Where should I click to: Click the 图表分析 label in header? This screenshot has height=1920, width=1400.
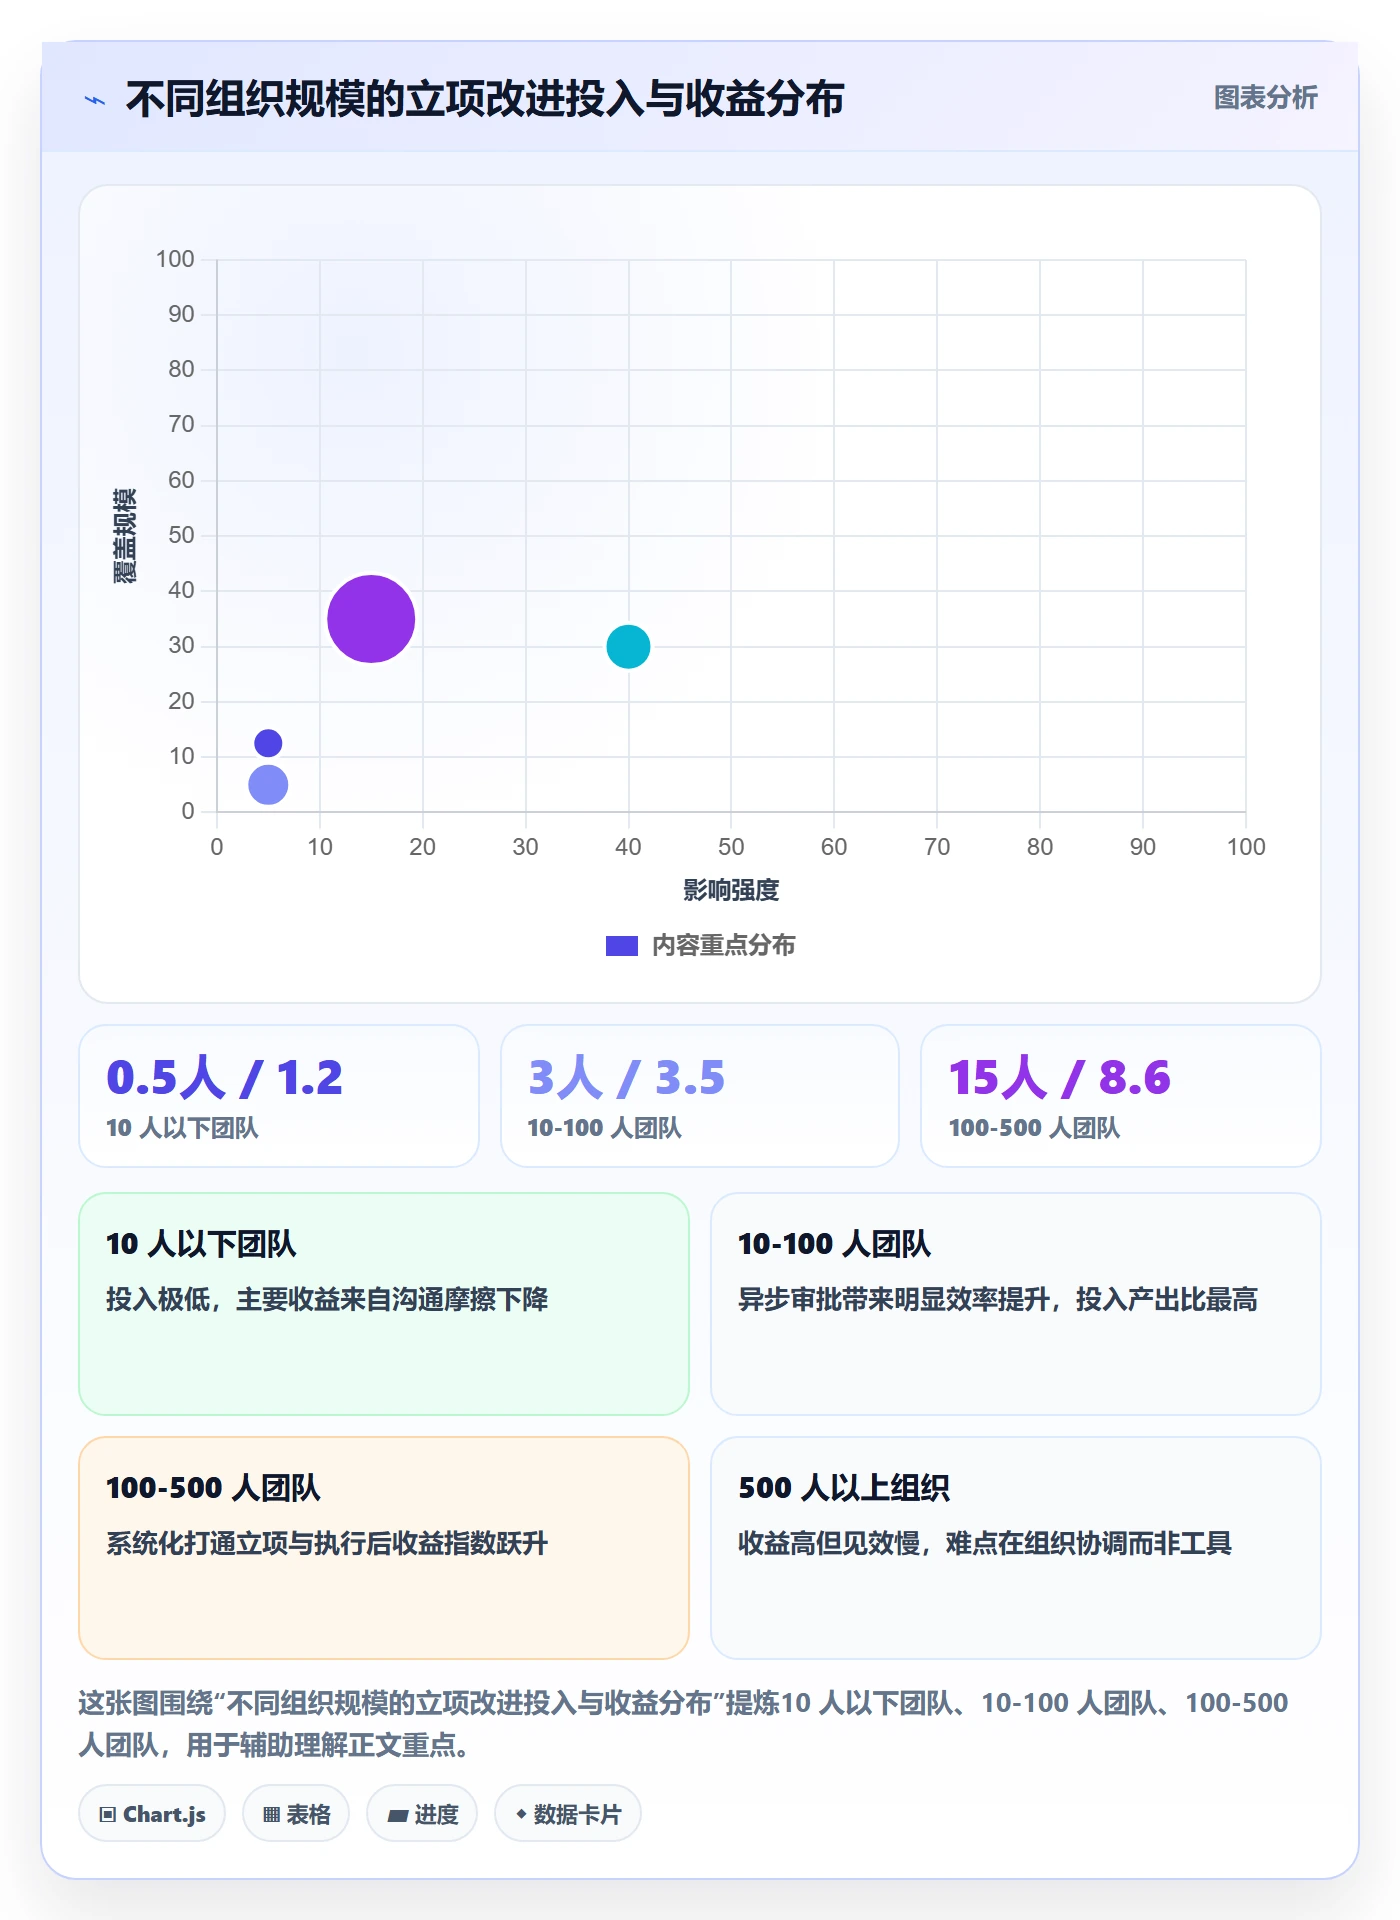(x=1265, y=97)
